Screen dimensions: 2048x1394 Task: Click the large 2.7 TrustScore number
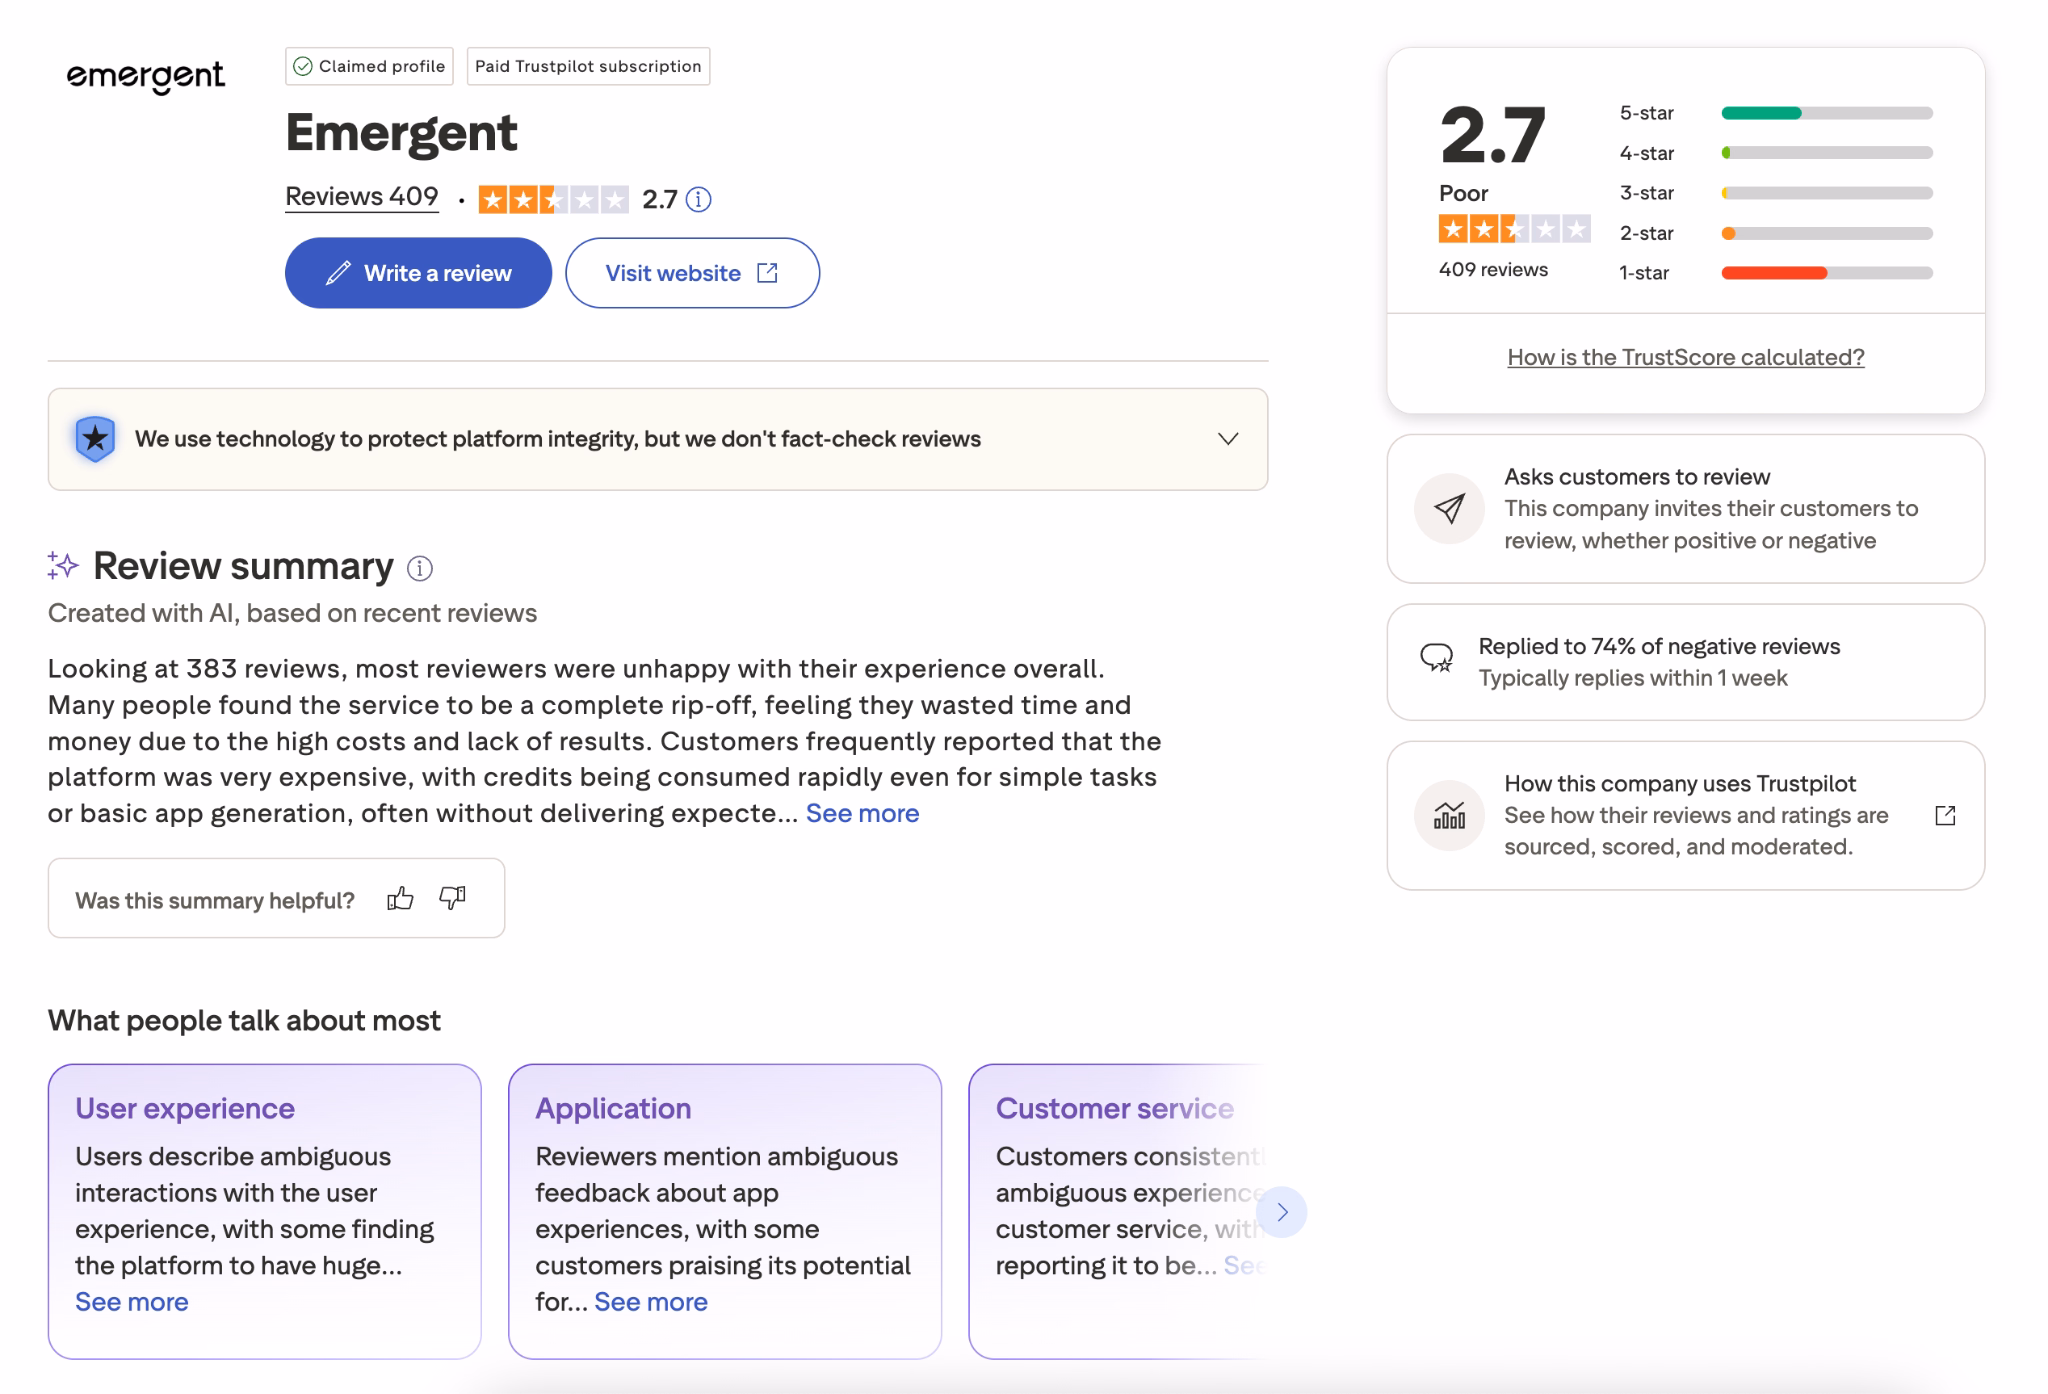pos(1492,134)
